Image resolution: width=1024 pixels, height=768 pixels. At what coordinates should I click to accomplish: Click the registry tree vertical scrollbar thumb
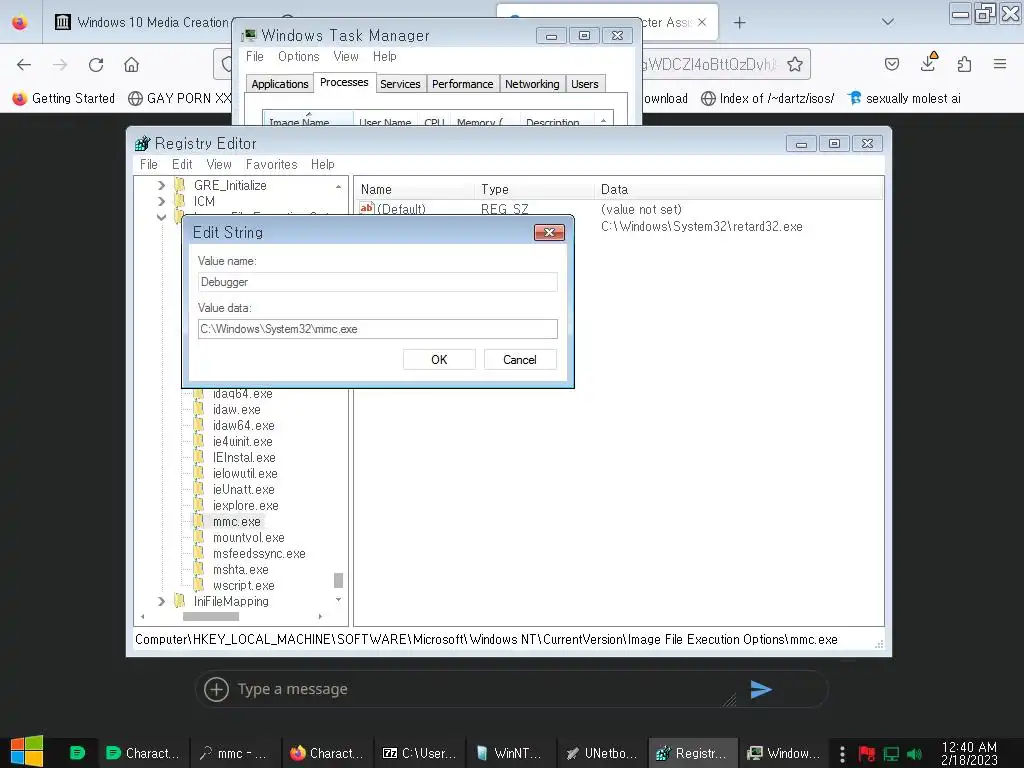tap(338, 581)
